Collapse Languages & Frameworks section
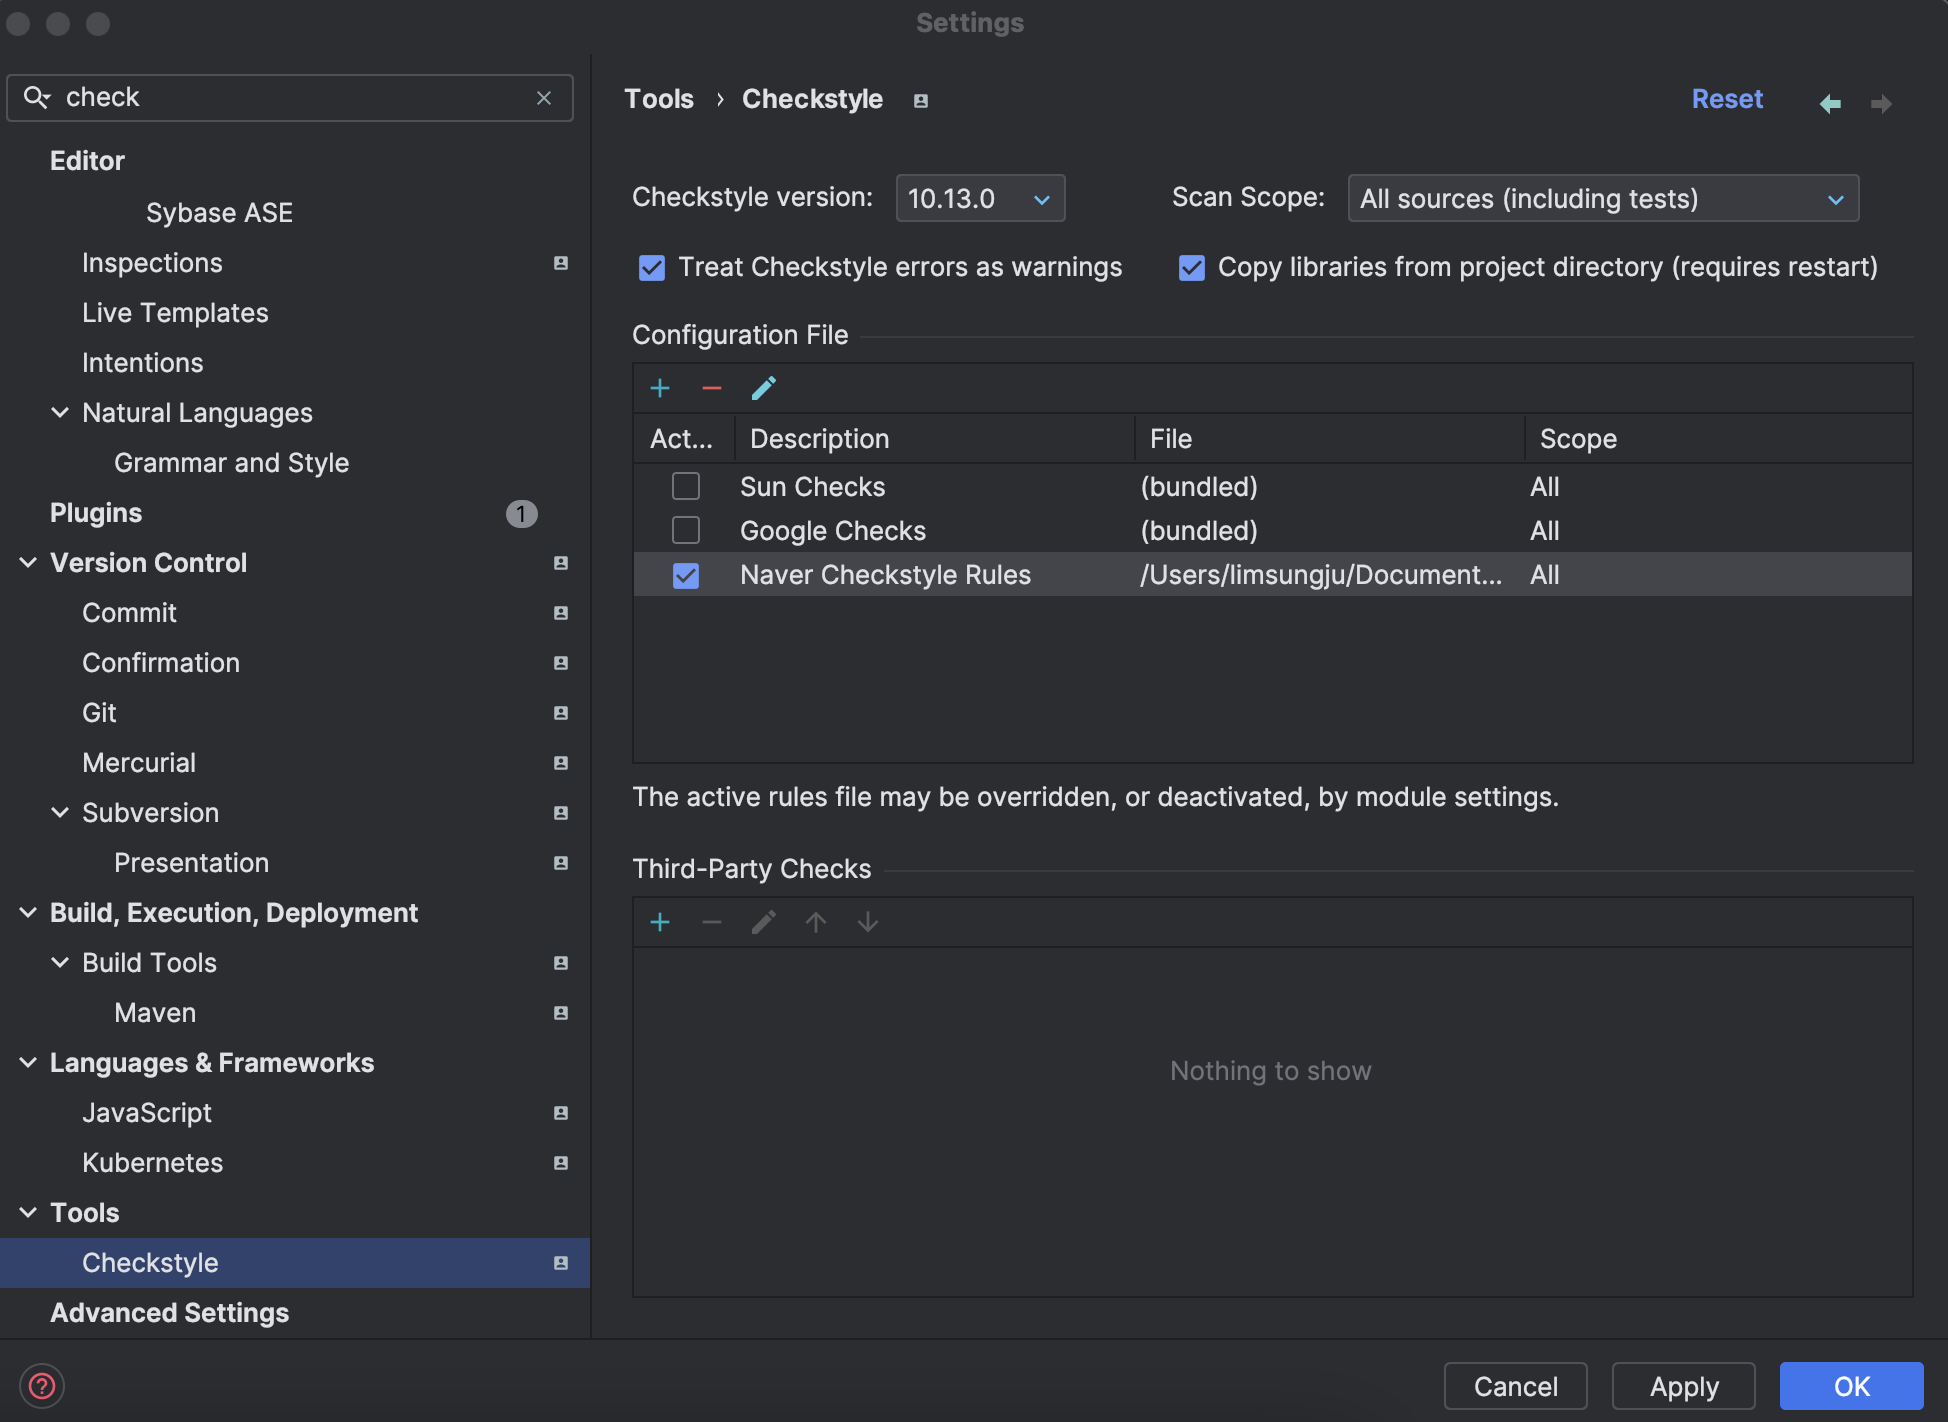This screenshot has width=1948, height=1422. [x=28, y=1062]
